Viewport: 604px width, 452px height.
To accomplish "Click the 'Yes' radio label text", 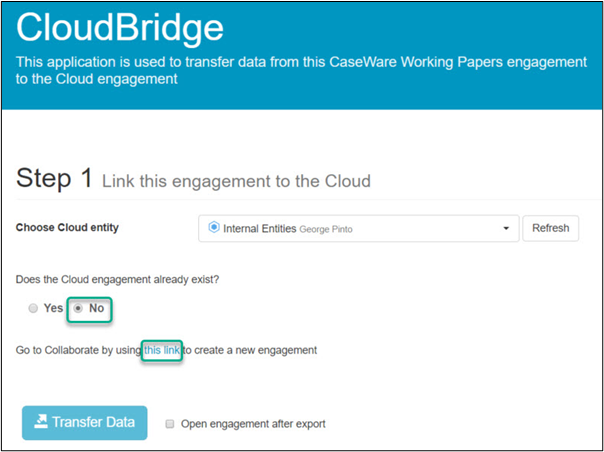I will pos(53,309).
